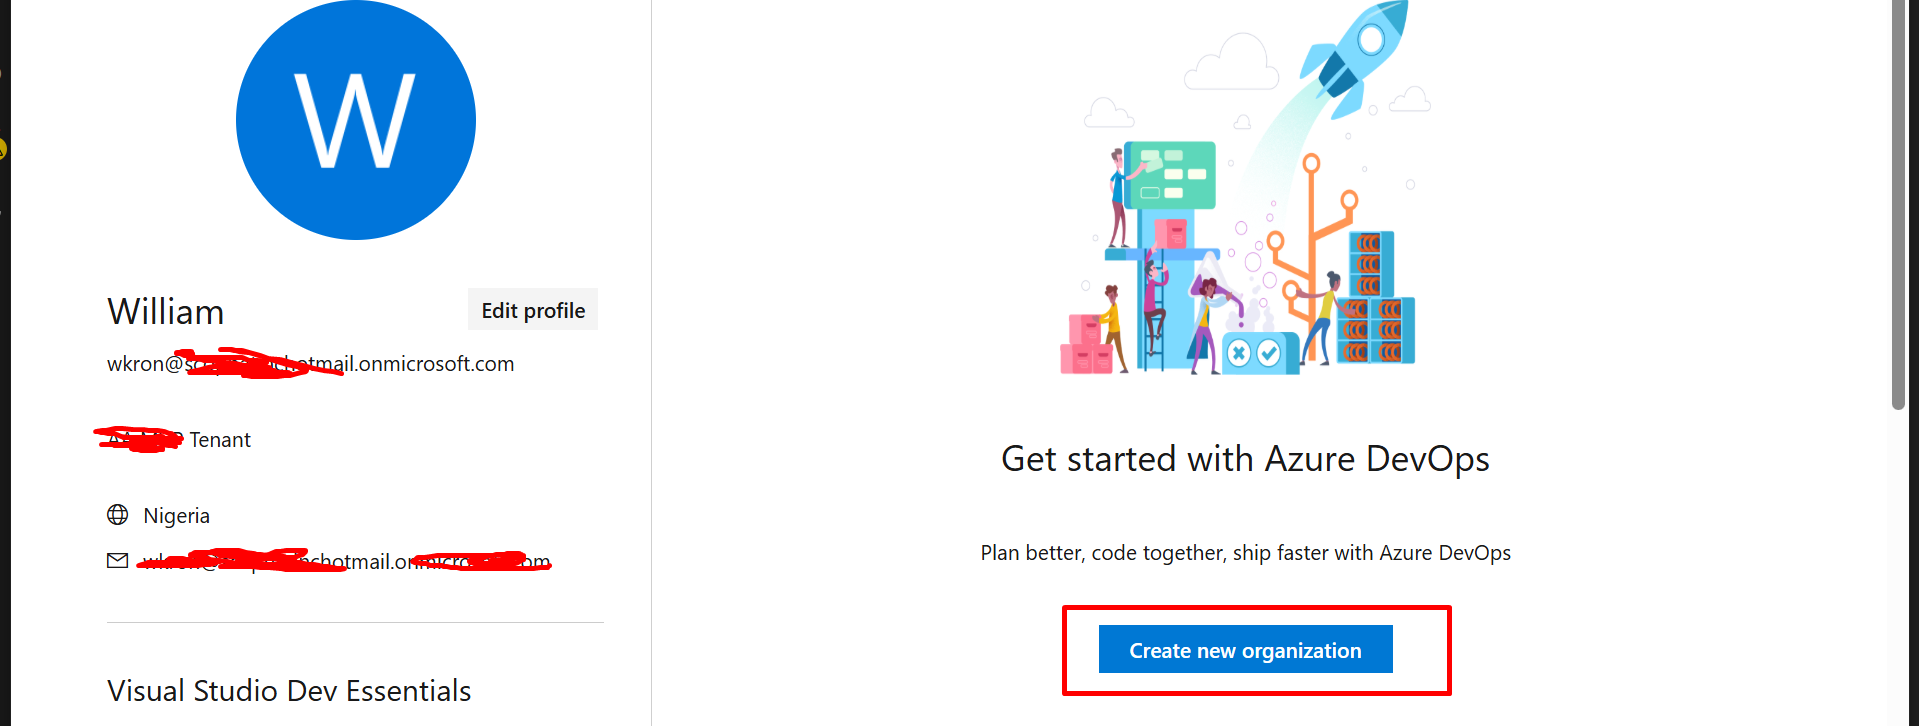
Task: Click Create new organization button
Action: pyautogui.click(x=1245, y=650)
